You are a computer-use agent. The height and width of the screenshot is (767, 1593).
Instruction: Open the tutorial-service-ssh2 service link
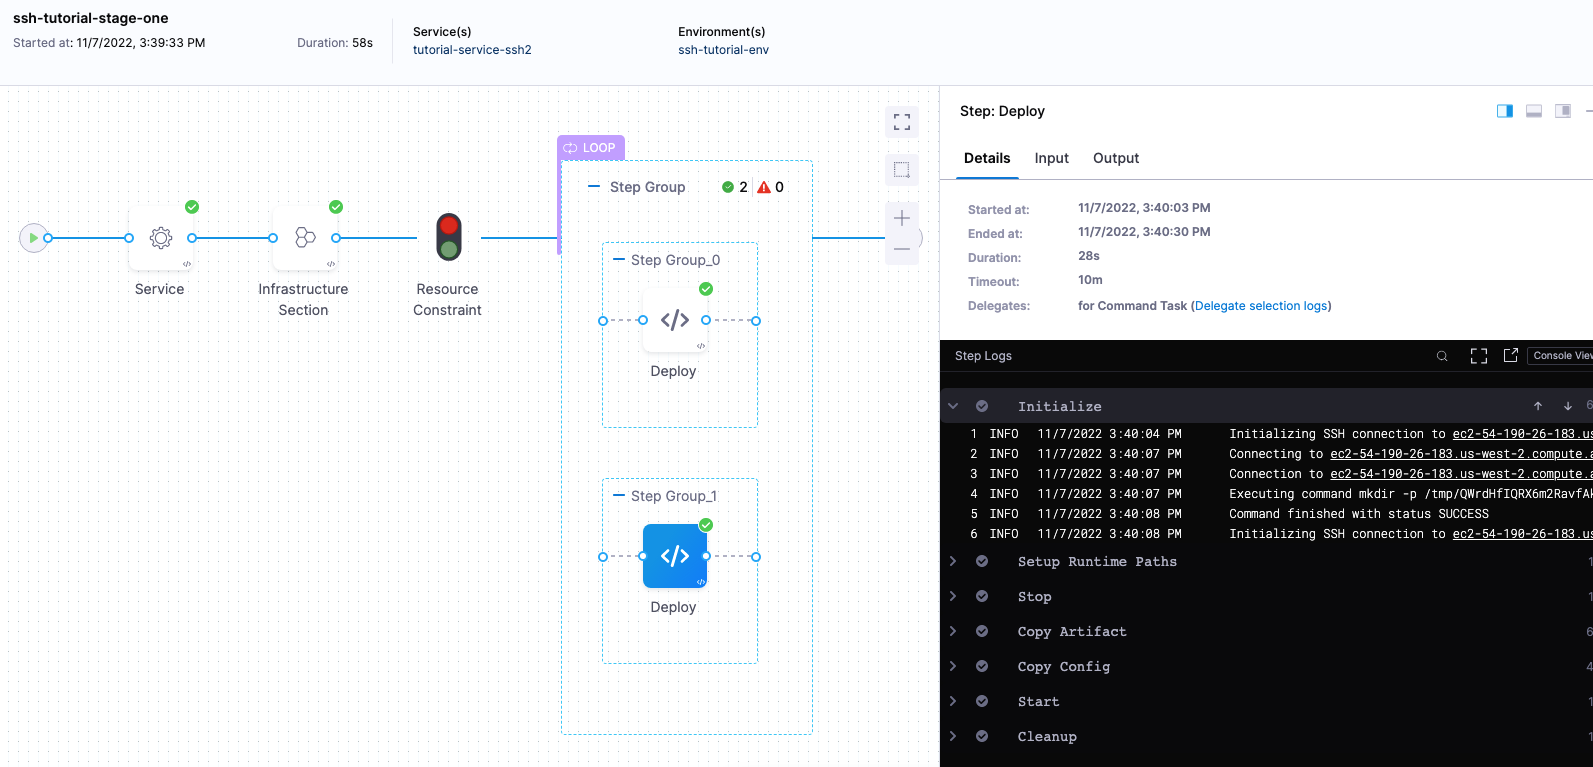(472, 50)
